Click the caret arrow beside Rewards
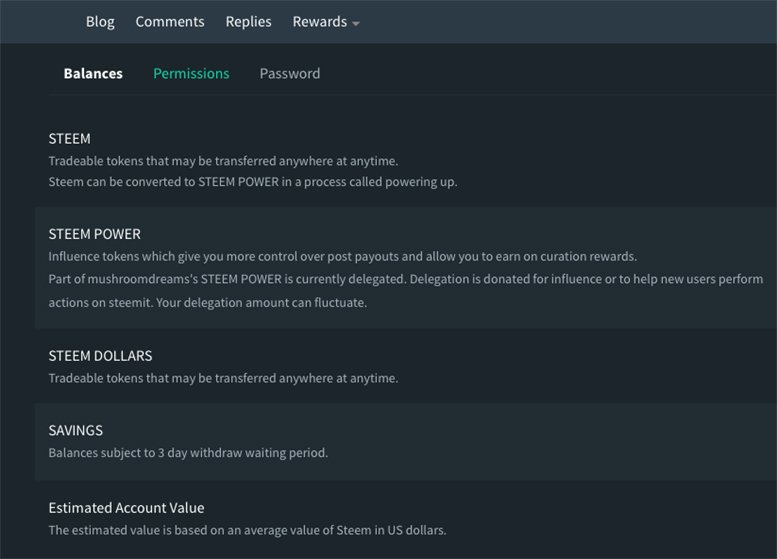Viewport: 777px width, 559px height. (x=356, y=23)
